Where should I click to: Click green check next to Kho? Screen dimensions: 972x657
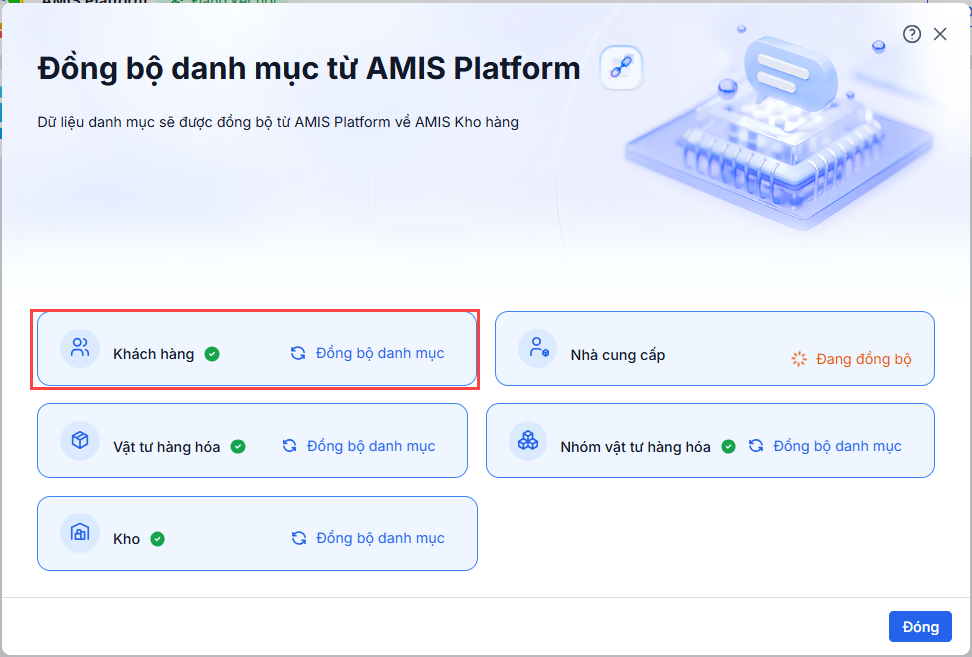157,539
